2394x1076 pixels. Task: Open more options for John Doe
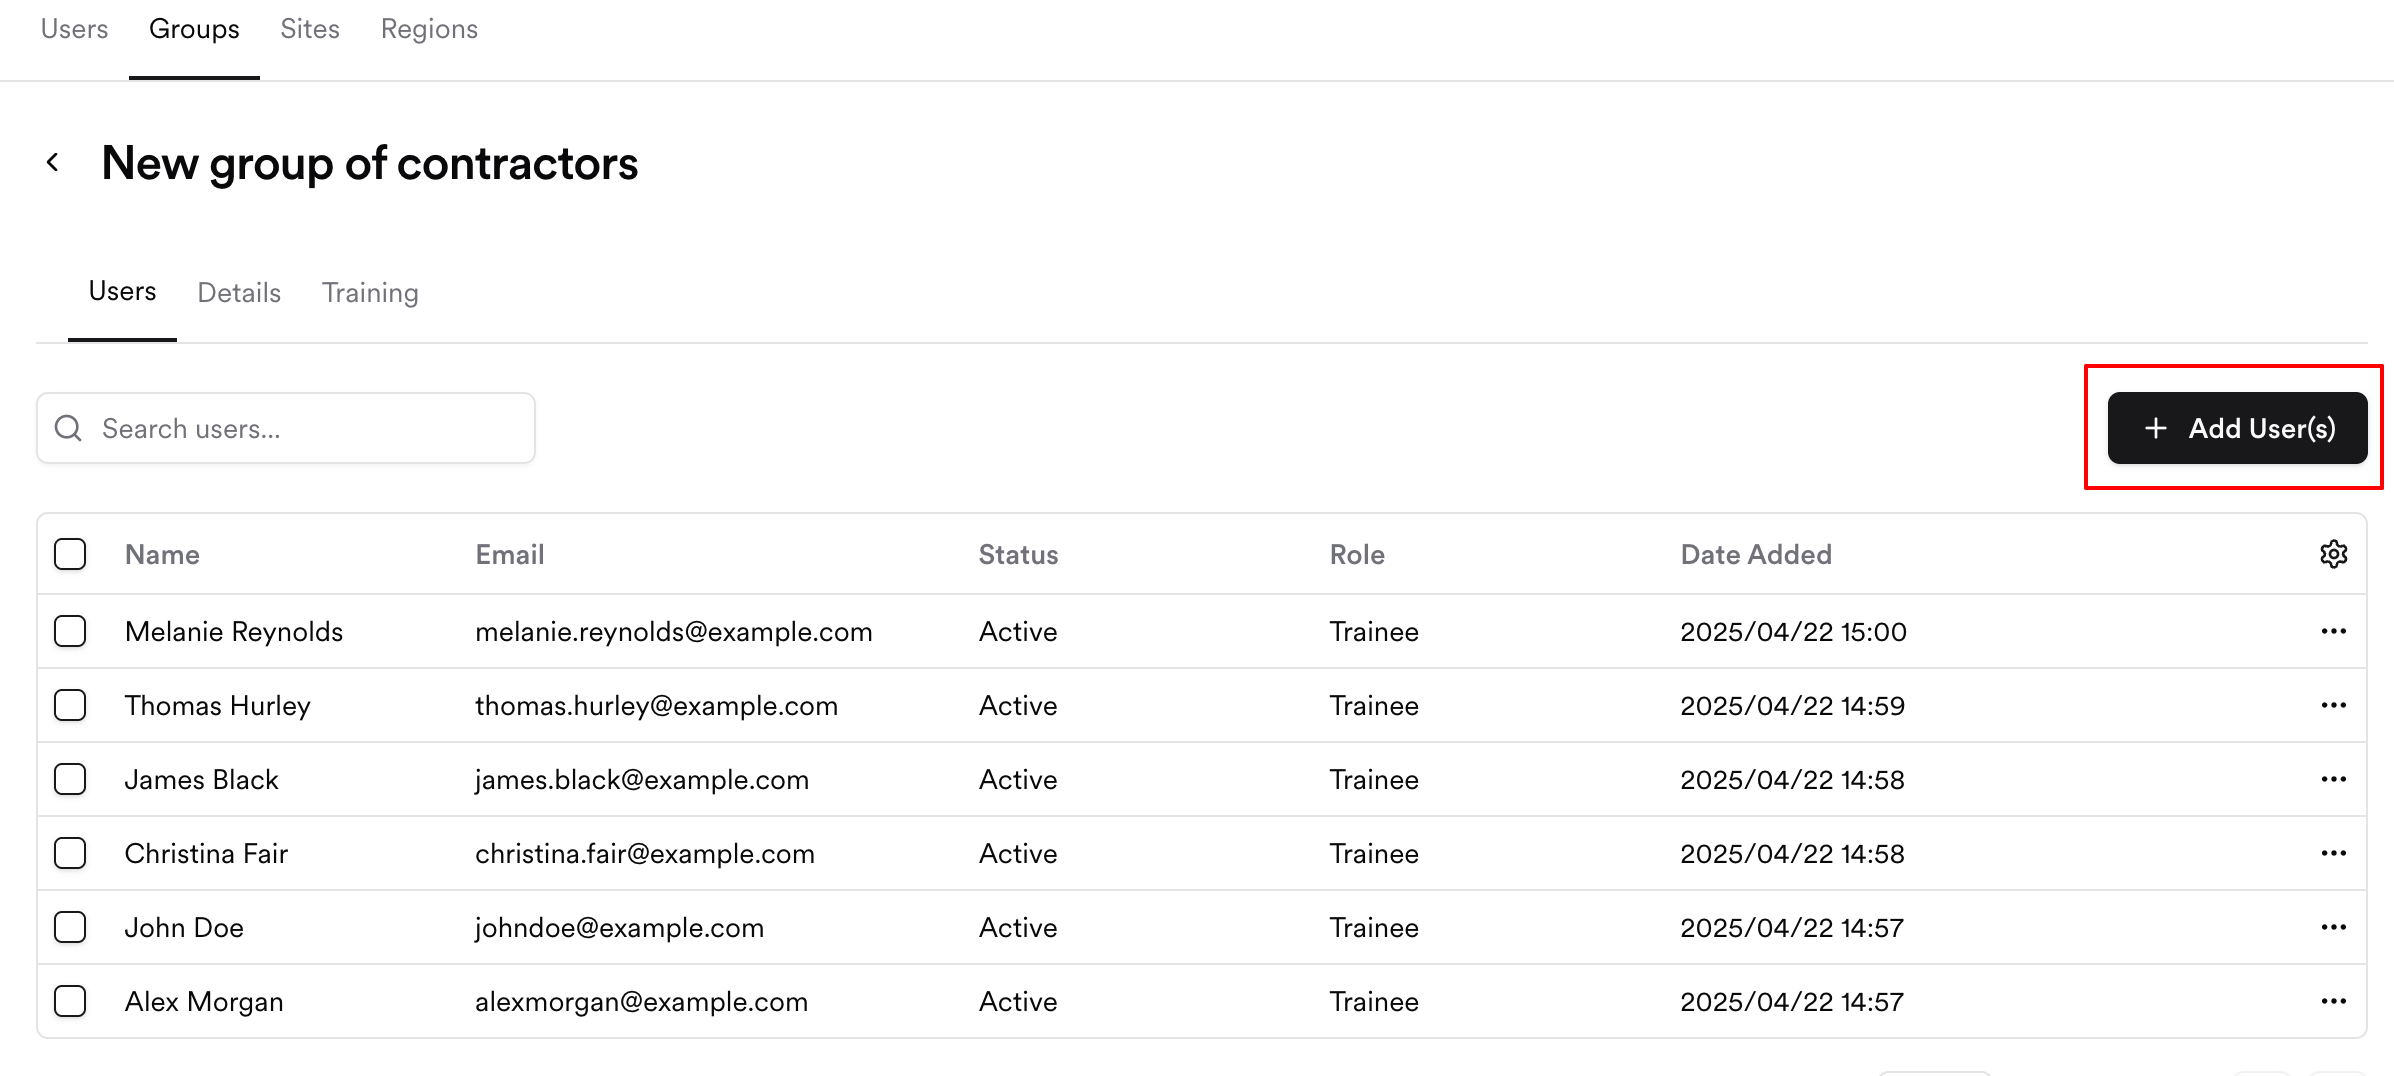coord(2333,928)
